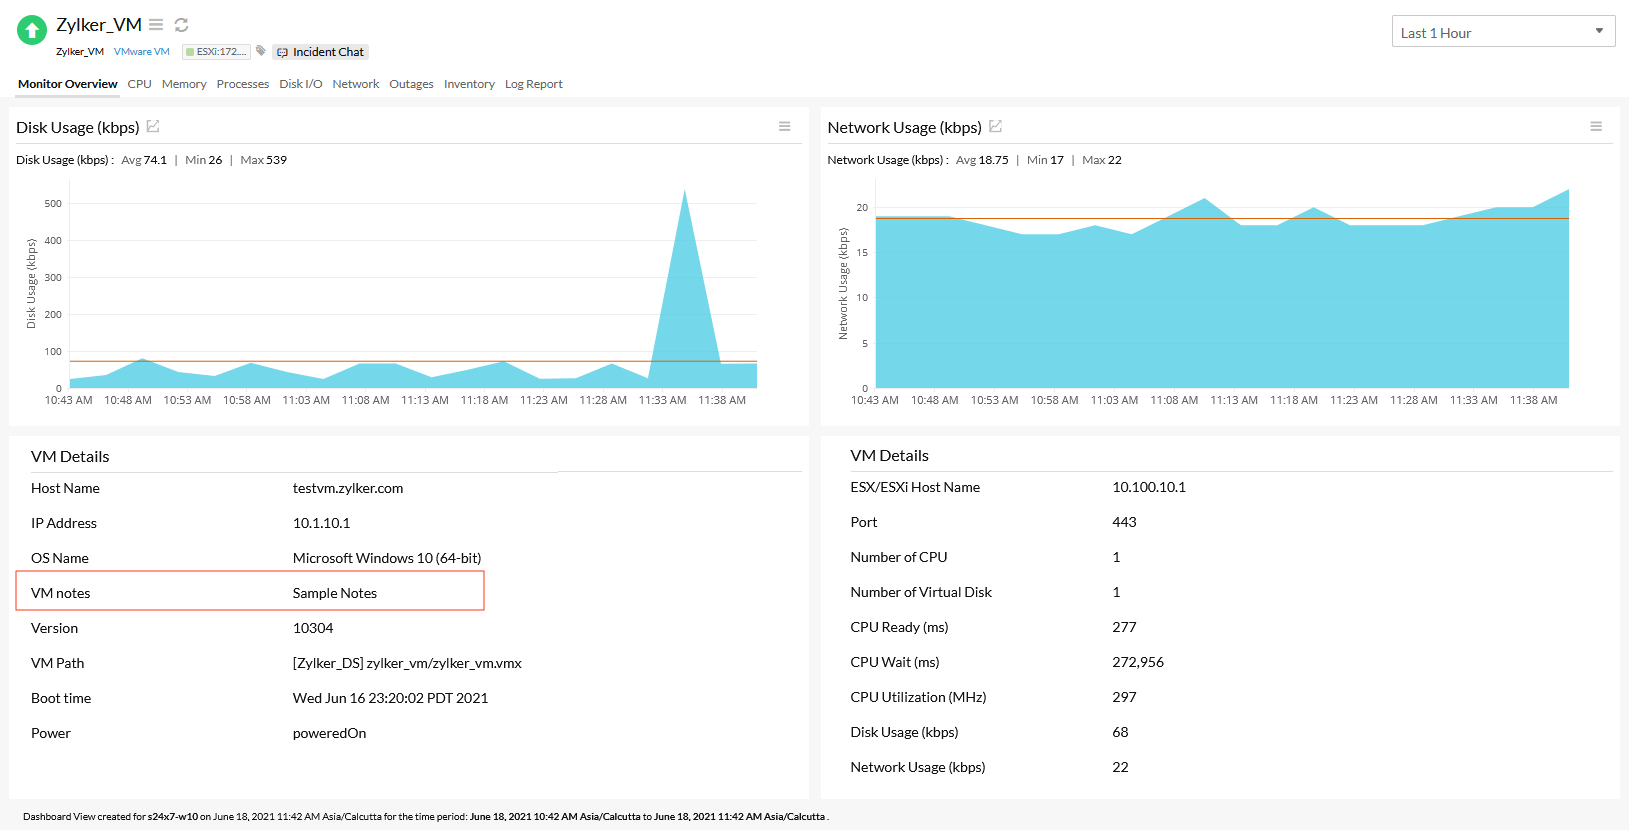Open the Log Report tab
Image resolution: width=1629 pixels, height=830 pixels.
533,84
